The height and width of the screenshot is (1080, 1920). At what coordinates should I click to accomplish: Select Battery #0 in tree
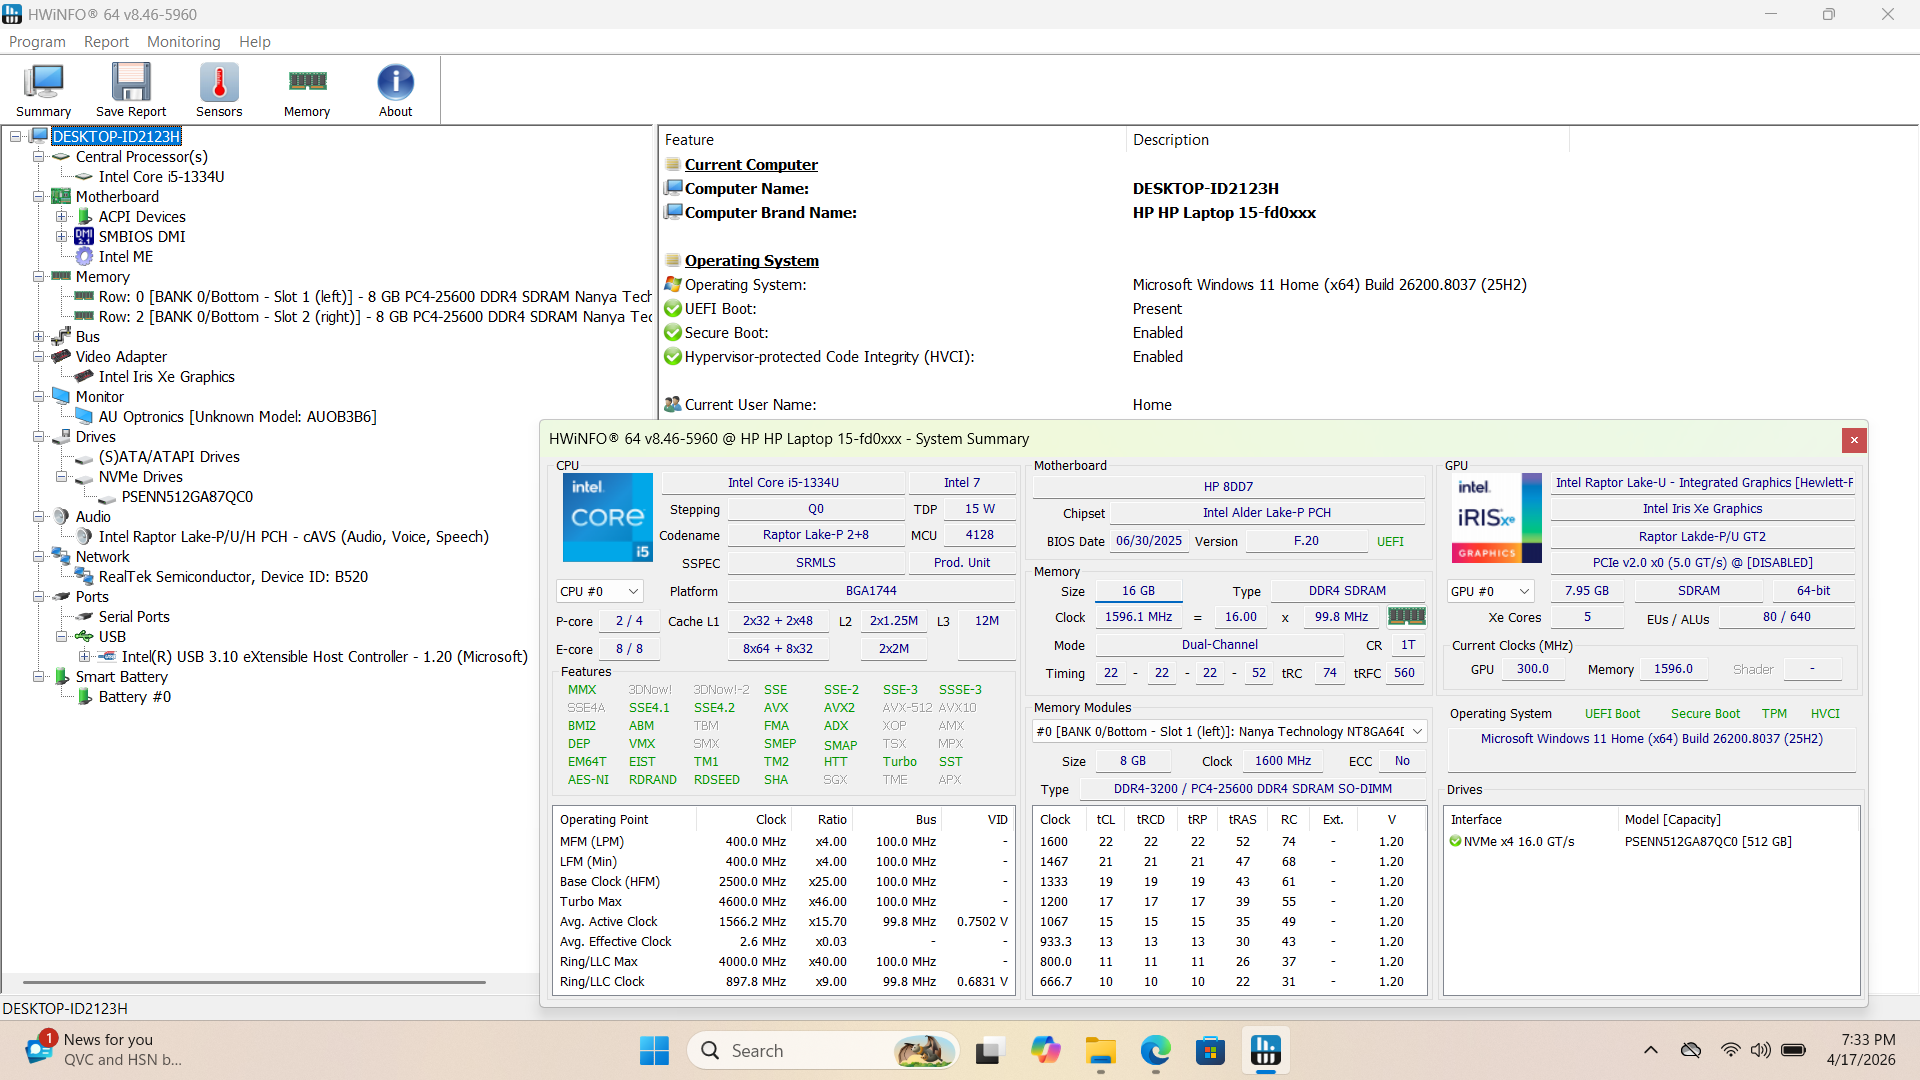coord(134,697)
